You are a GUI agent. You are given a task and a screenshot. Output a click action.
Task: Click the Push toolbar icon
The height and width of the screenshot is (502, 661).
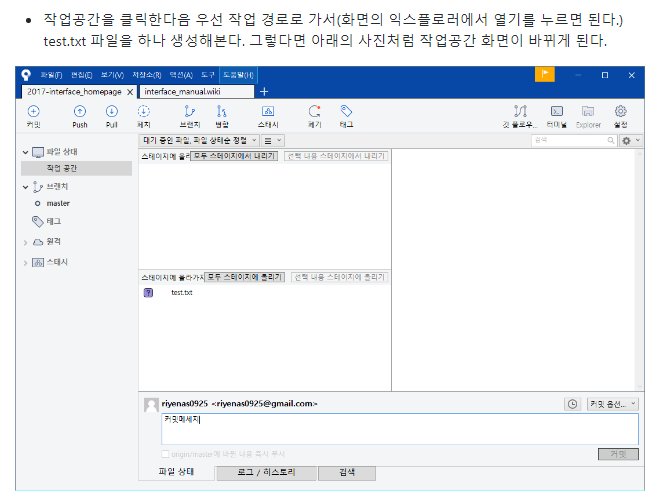coord(80,112)
